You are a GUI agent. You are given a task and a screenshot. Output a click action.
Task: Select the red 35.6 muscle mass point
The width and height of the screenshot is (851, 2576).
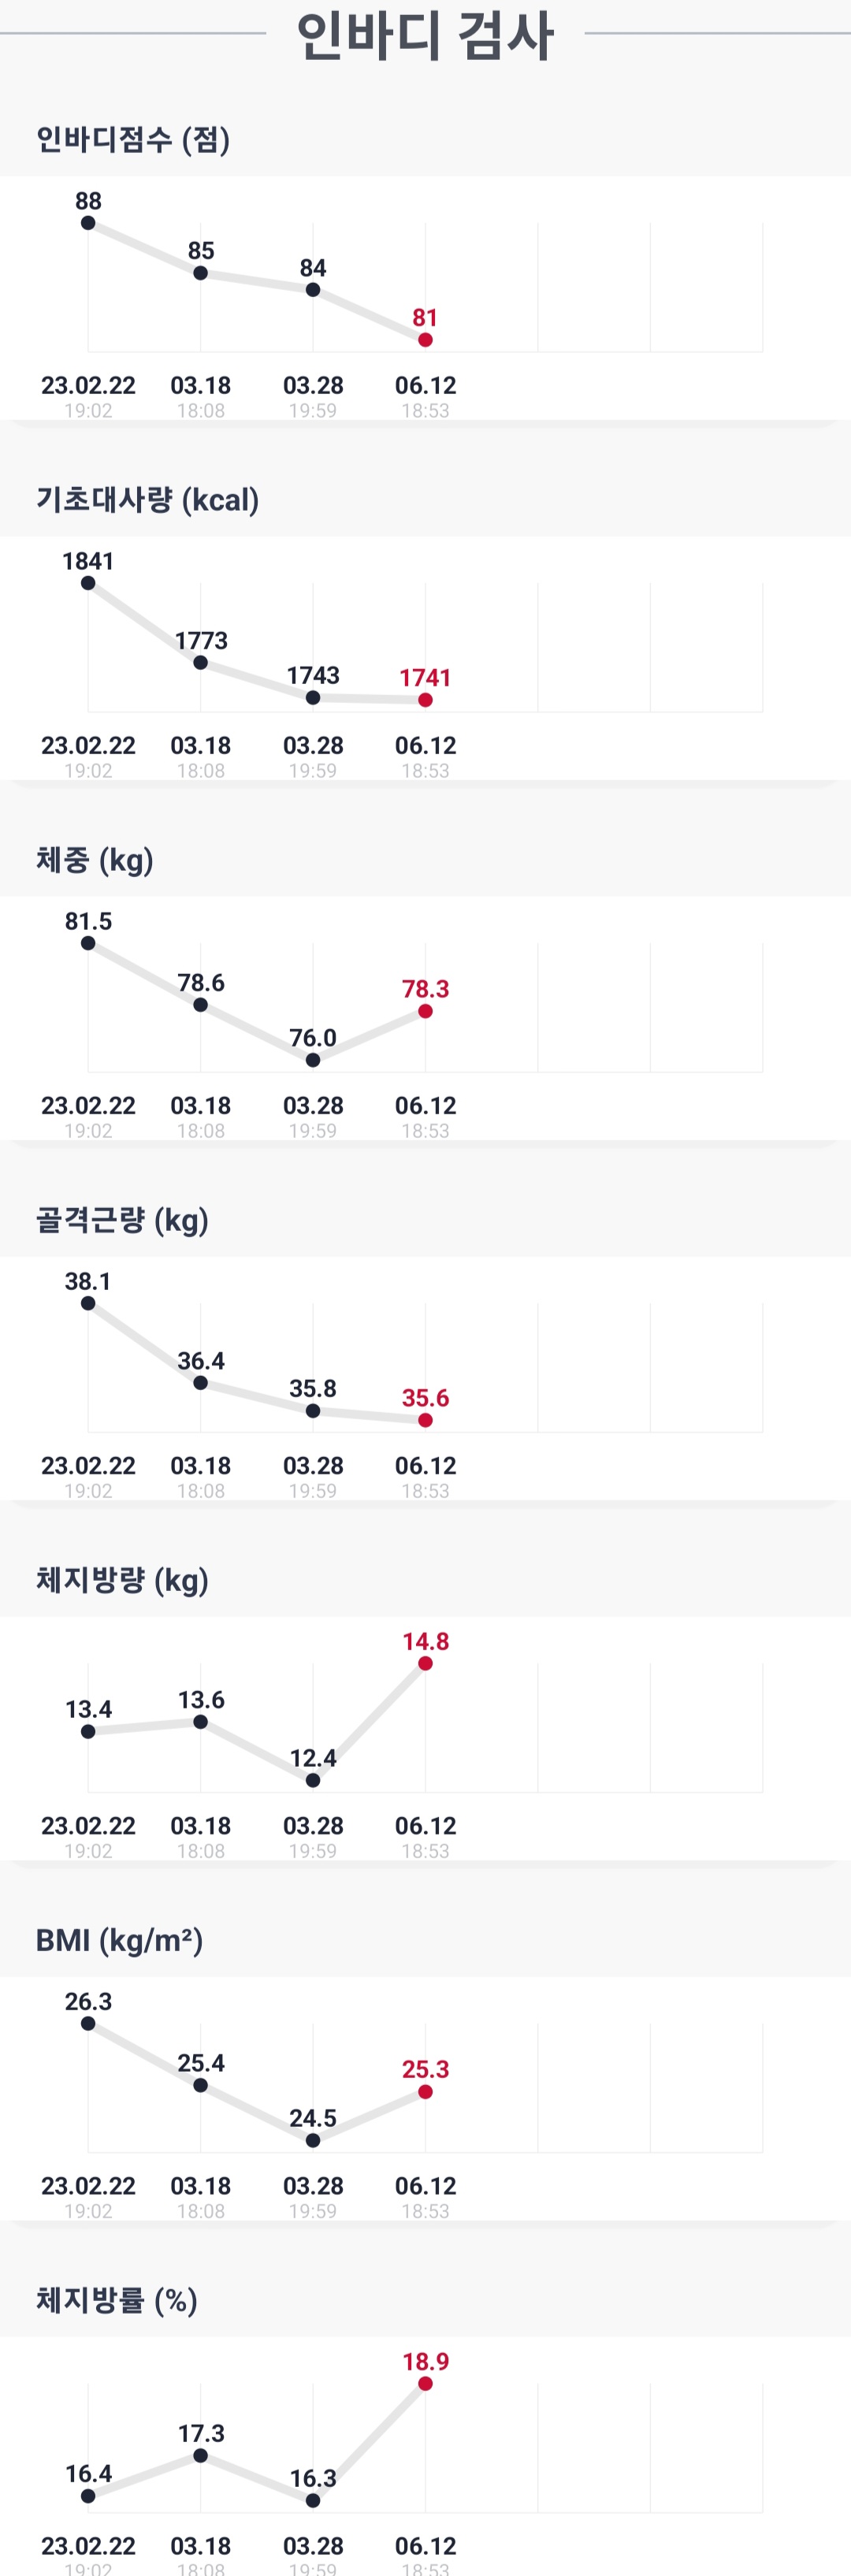(425, 1420)
